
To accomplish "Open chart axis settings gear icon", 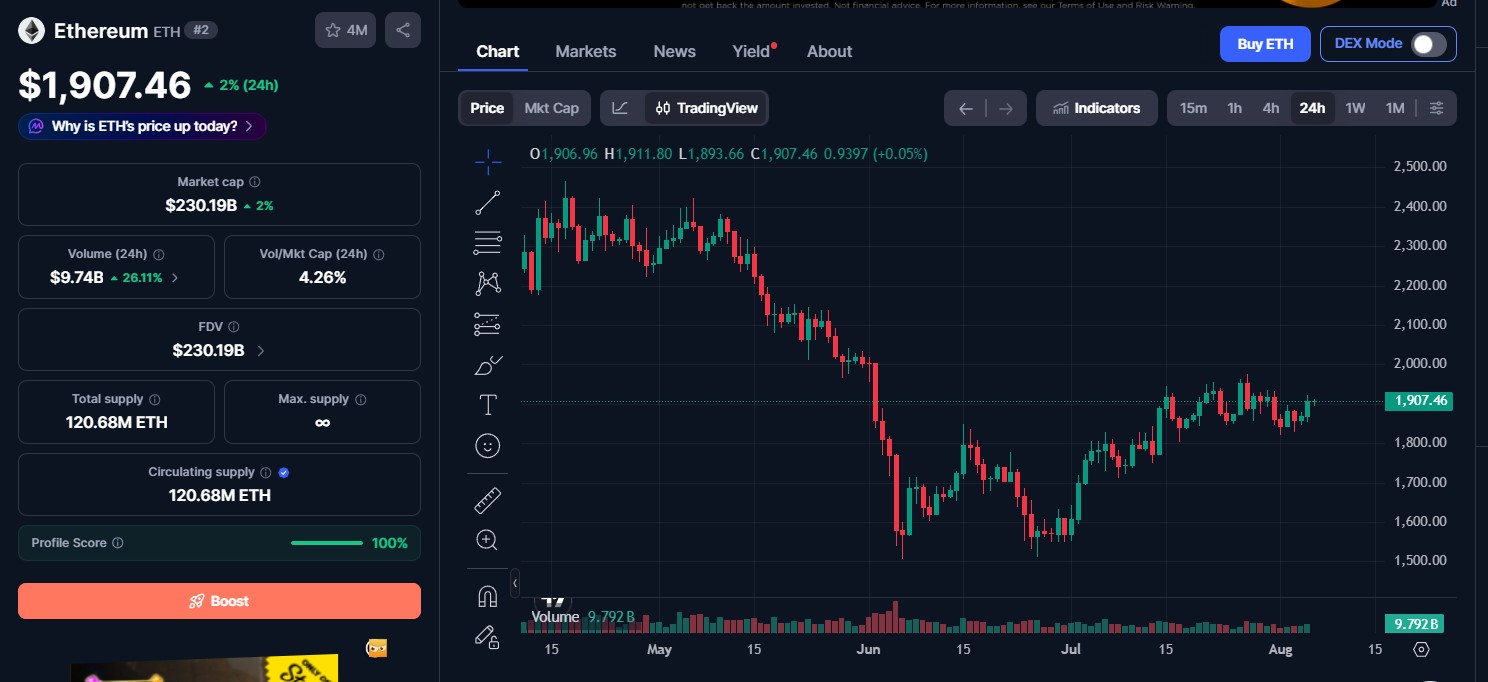I will (1422, 650).
